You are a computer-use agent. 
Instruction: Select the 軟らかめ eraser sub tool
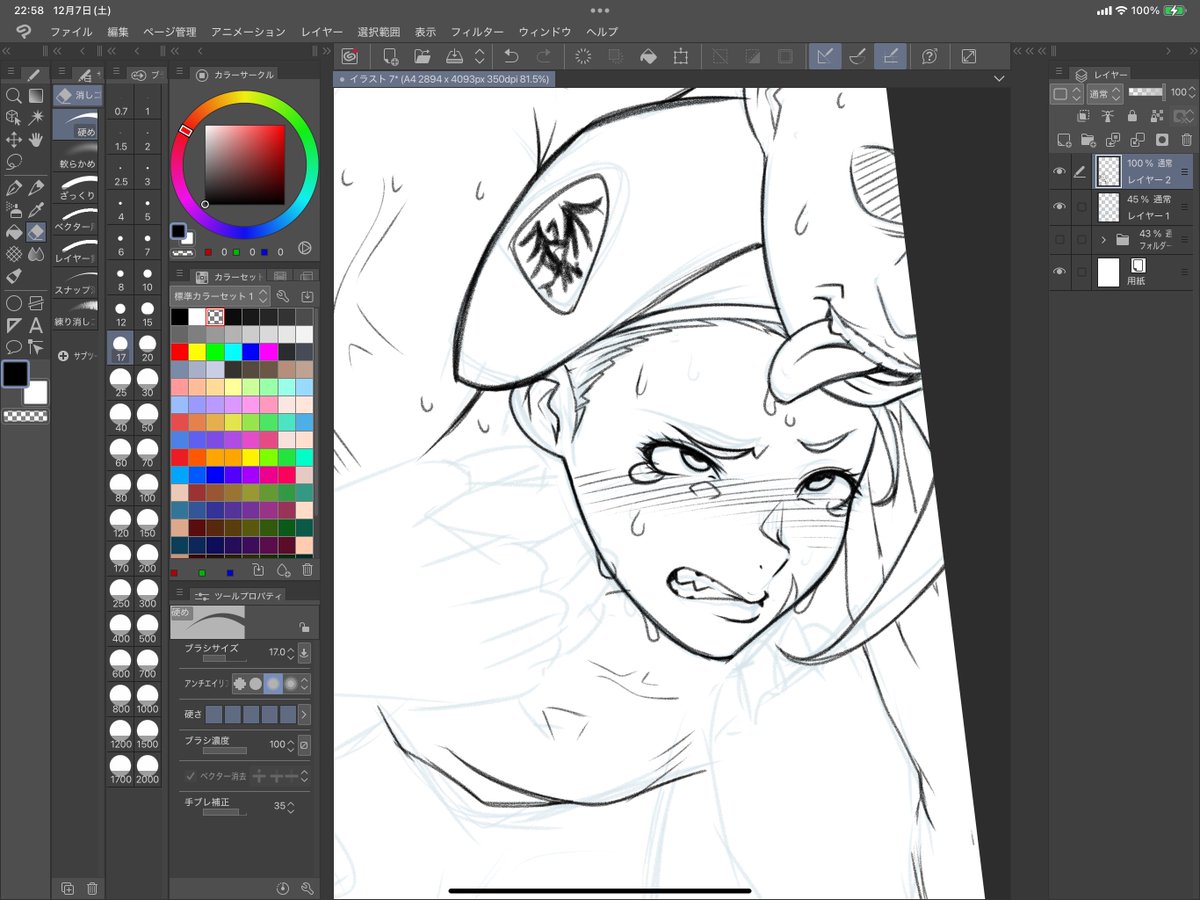(x=76, y=154)
